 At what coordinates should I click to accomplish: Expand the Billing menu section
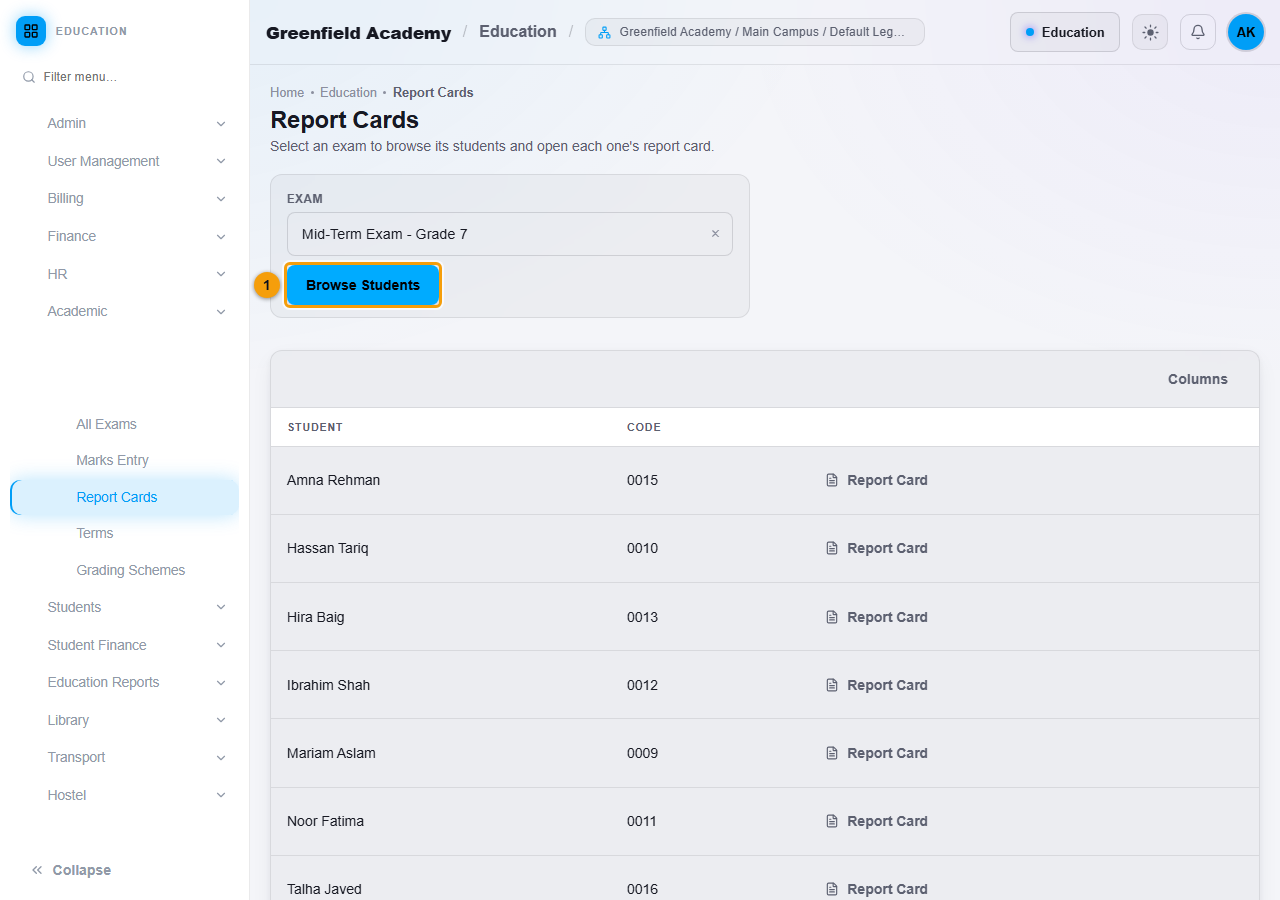(x=125, y=198)
